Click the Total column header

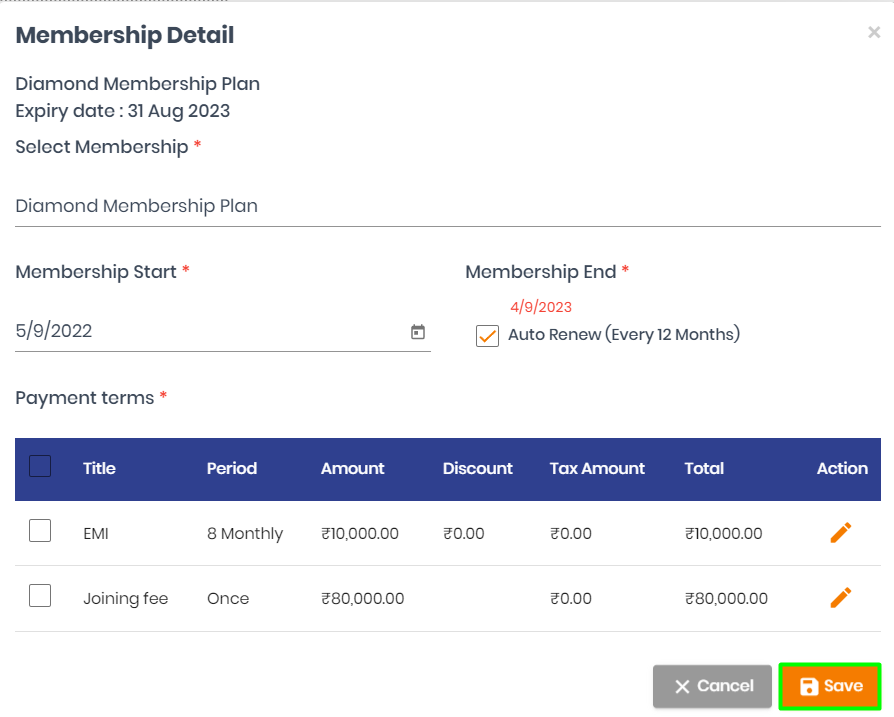[704, 469]
